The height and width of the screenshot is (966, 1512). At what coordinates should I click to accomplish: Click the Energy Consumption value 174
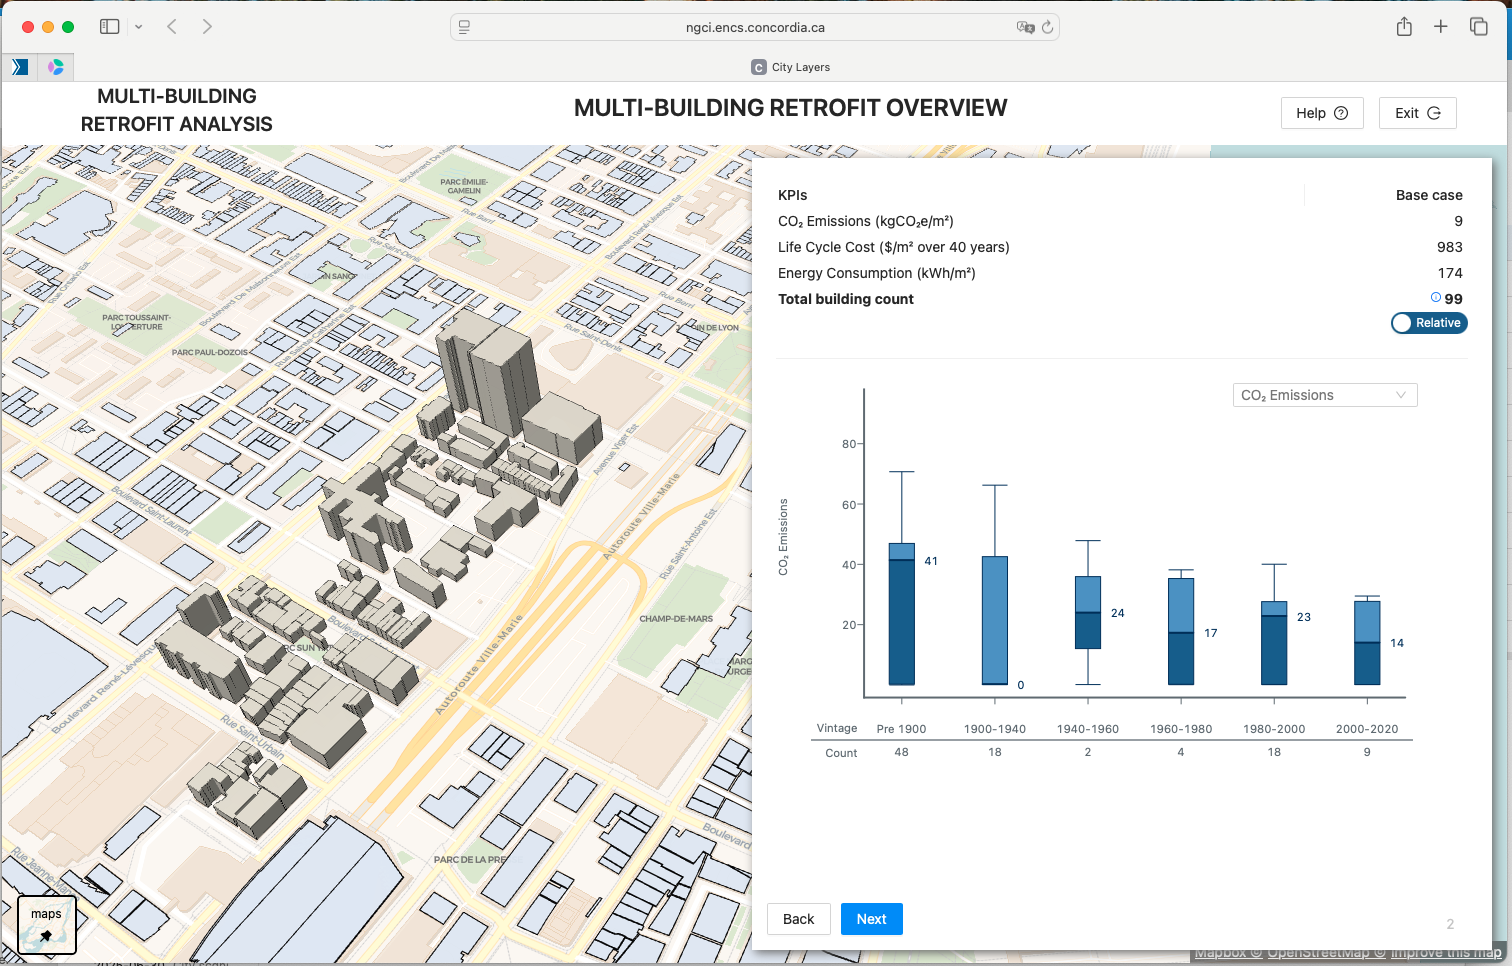point(1450,273)
